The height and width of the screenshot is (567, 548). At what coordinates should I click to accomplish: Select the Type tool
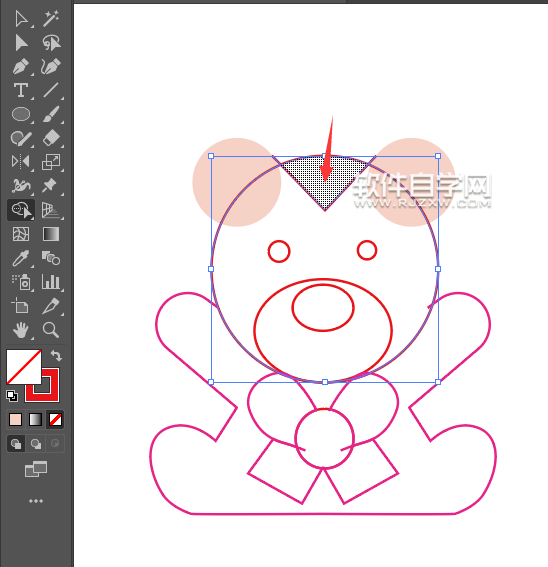[x=21, y=90]
